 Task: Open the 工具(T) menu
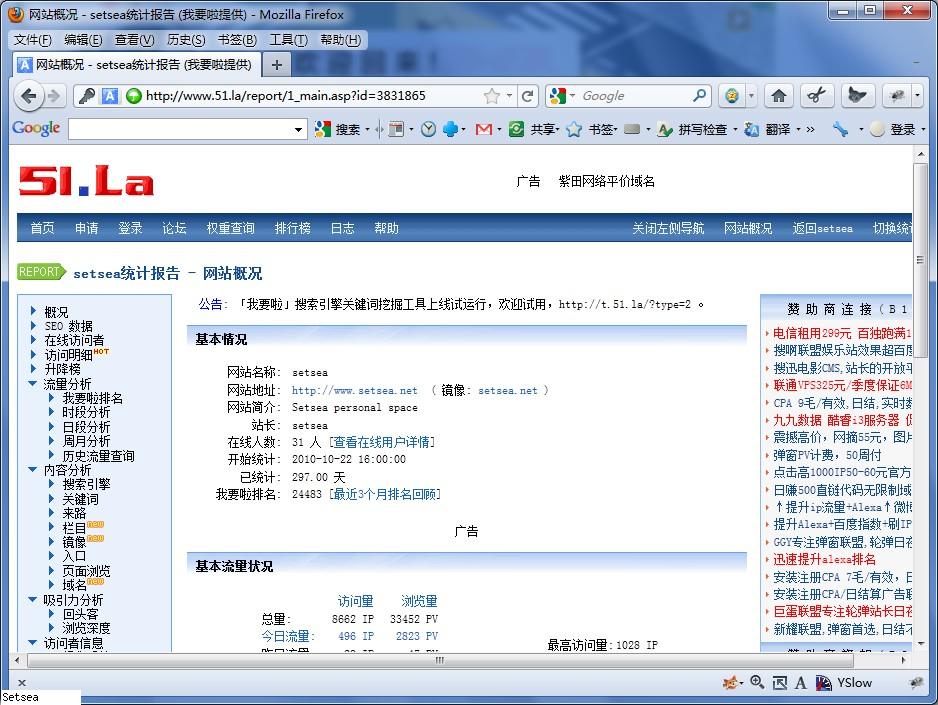[x=288, y=40]
